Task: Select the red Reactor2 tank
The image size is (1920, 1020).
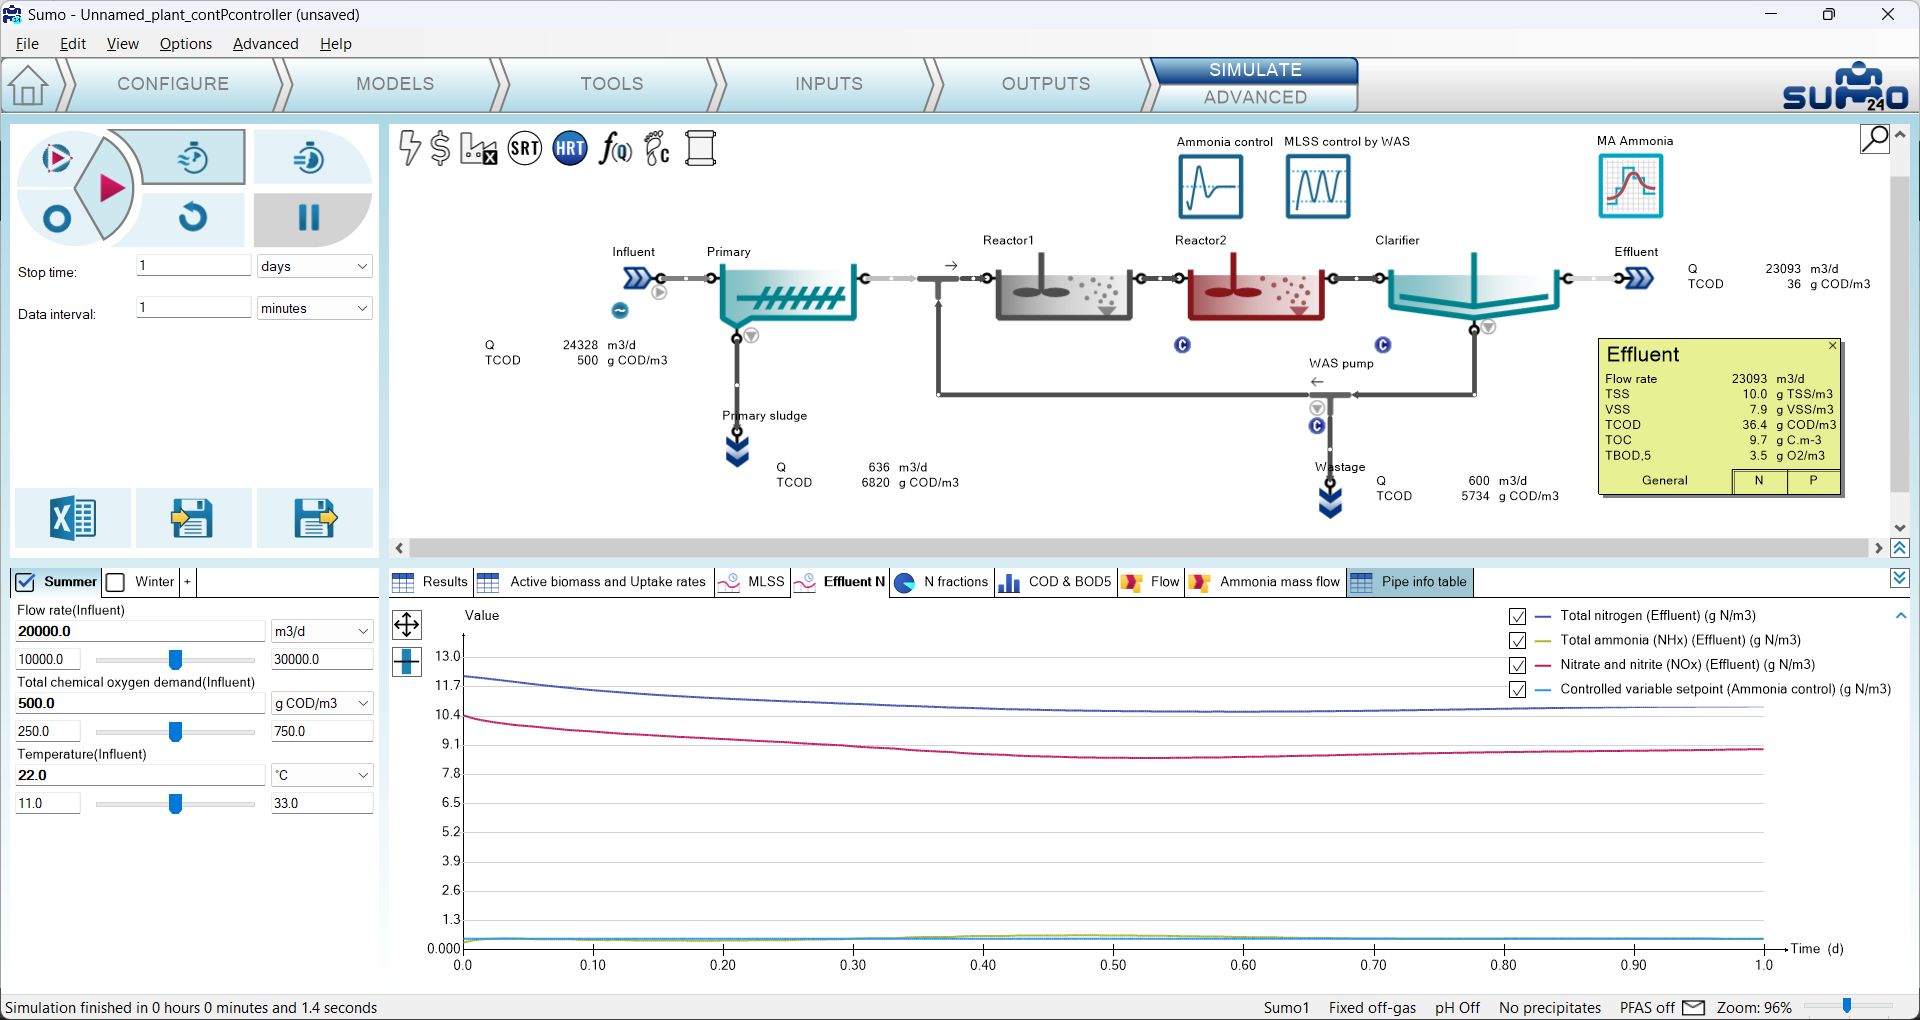Action: click(x=1256, y=290)
